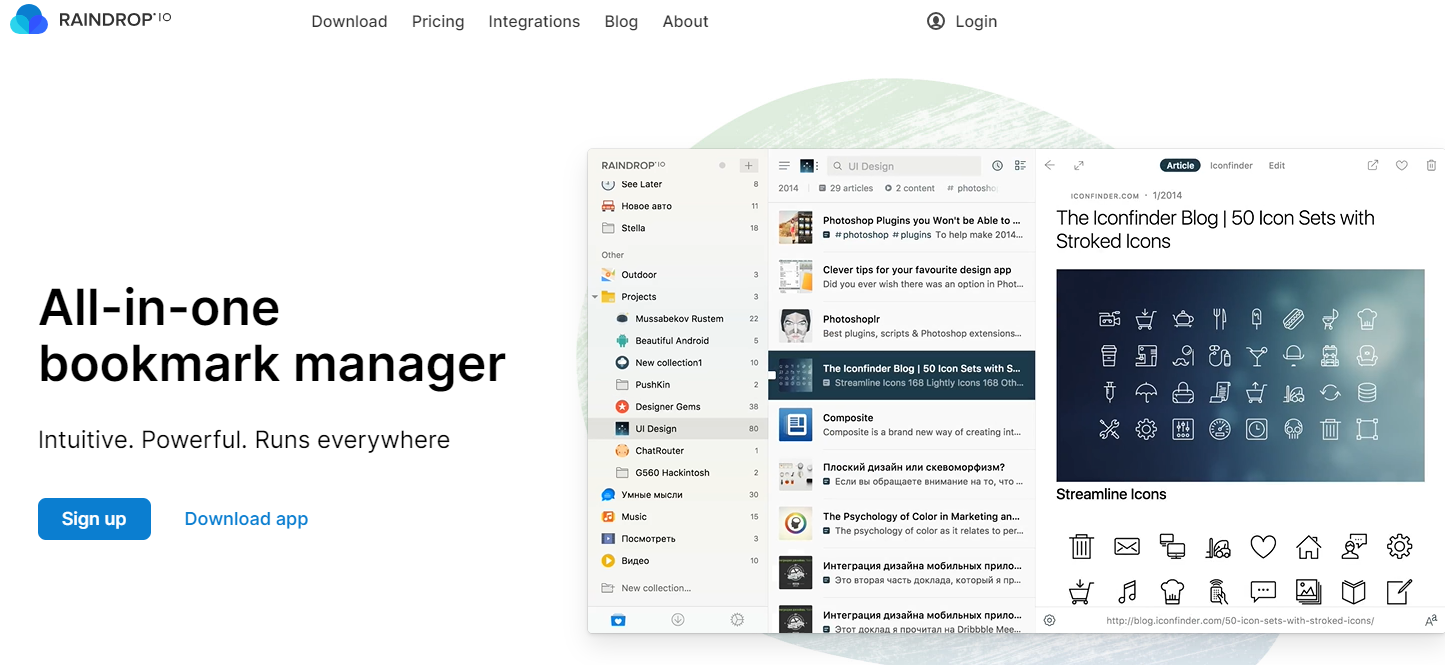
Task: Select the Mussabekov Rustem collection
Action: click(679, 319)
